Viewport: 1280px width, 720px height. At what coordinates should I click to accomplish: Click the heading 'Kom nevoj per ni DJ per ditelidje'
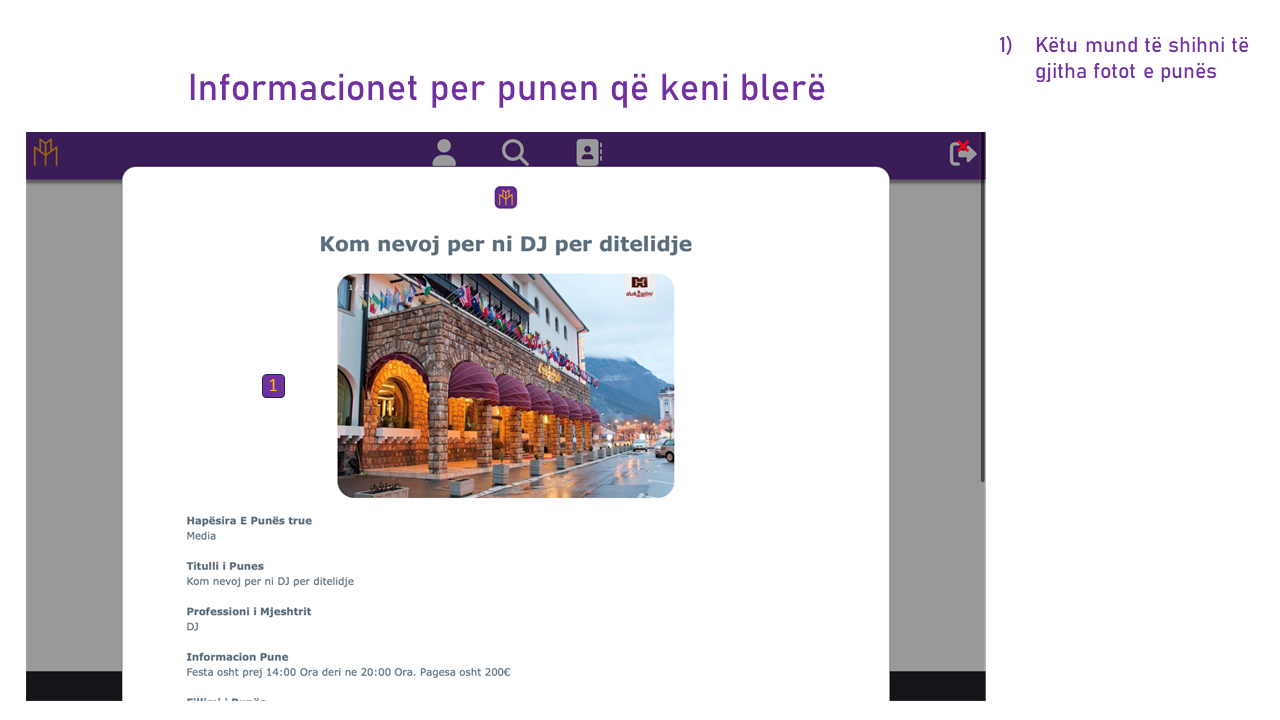point(505,244)
